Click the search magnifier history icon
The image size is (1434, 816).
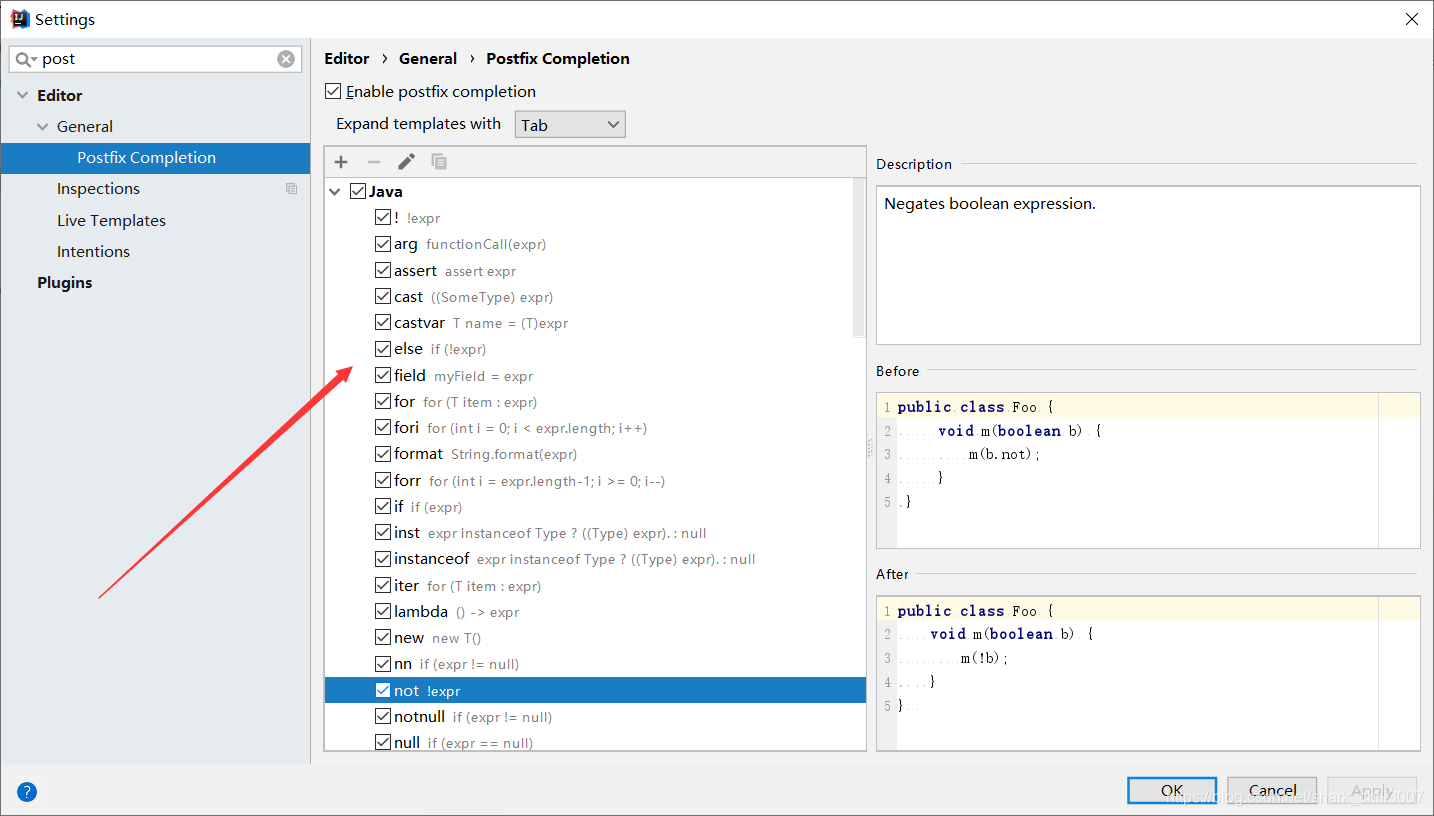pos(26,60)
